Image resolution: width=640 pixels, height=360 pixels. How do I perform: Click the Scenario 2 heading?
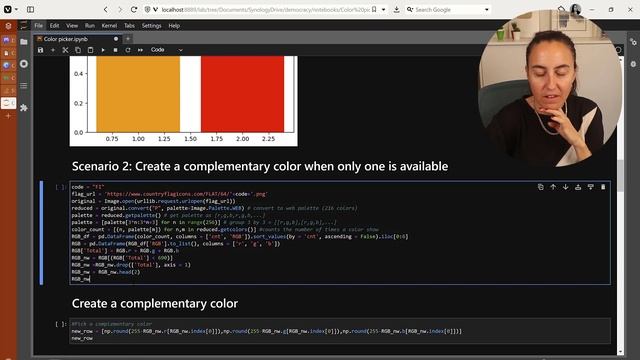pyautogui.click(x=260, y=166)
